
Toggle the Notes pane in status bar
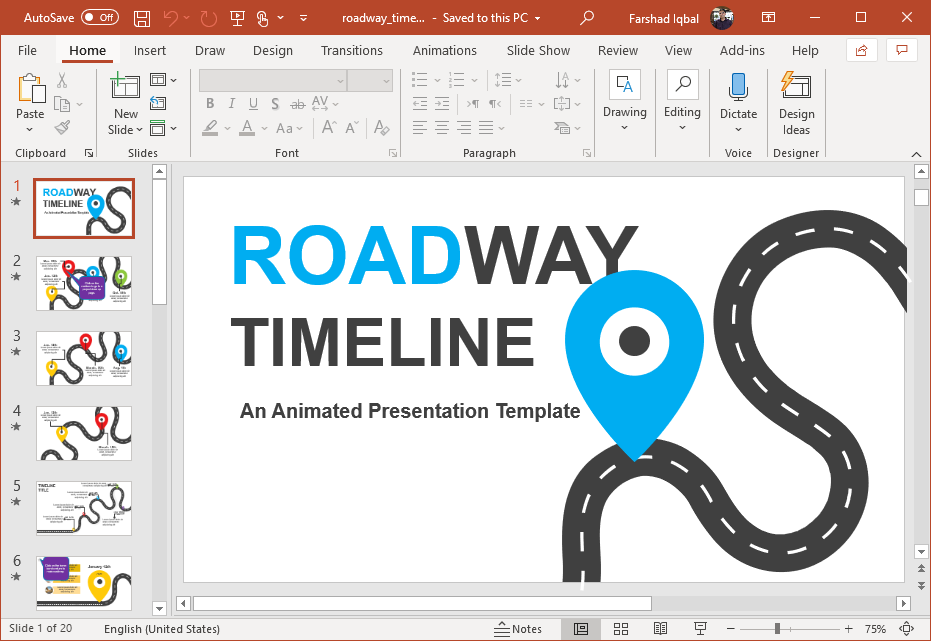[518, 629]
